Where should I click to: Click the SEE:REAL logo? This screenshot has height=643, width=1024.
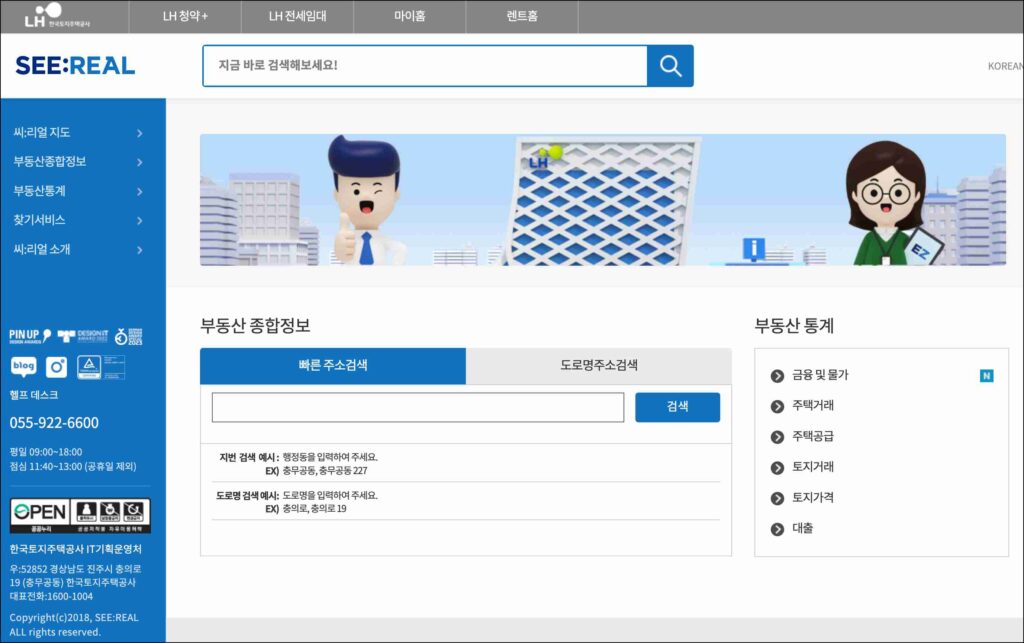pyautogui.click(x=75, y=66)
